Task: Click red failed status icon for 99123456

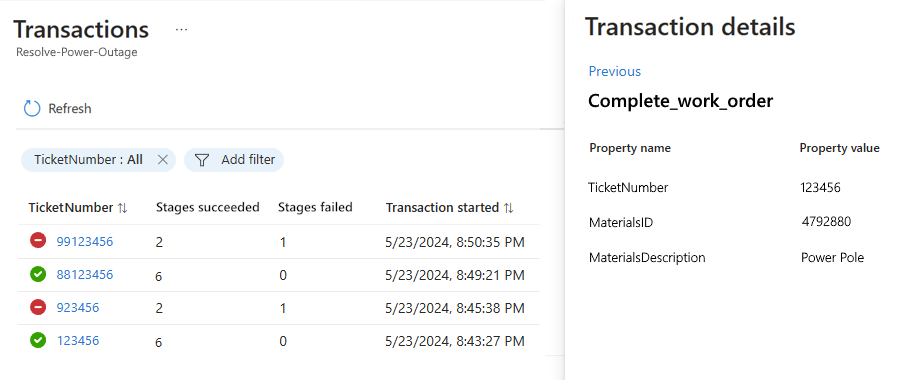Action: pyautogui.click(x=38, y=242)
